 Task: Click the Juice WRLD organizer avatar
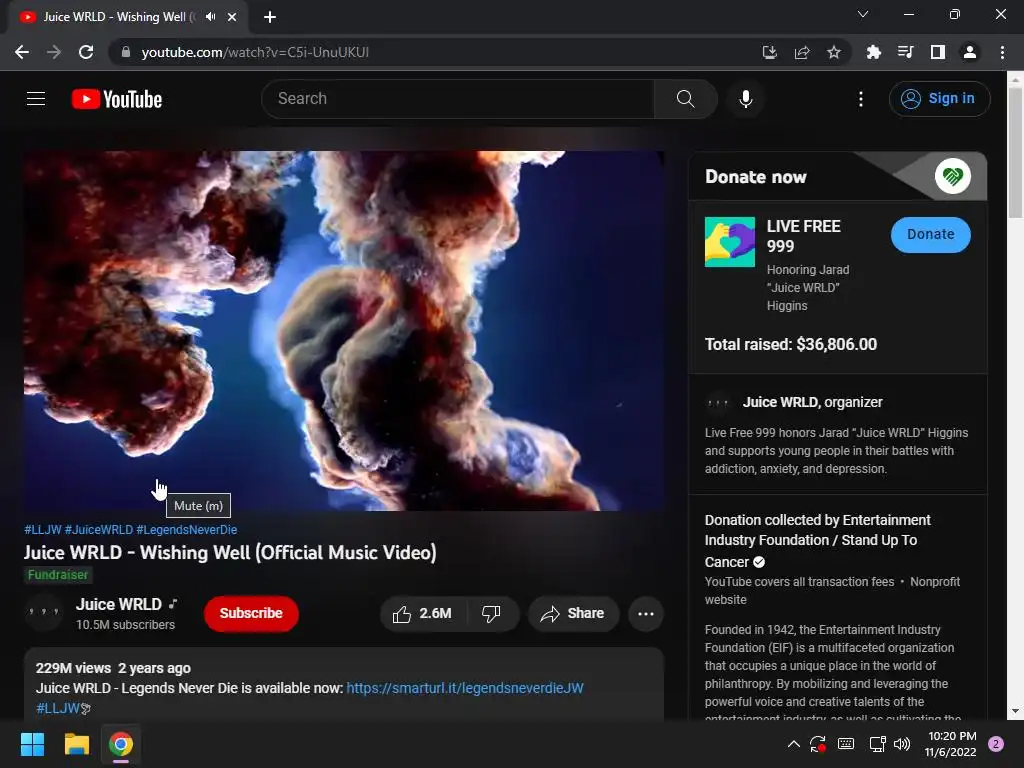pyautogui.click(x=718, y=402)
